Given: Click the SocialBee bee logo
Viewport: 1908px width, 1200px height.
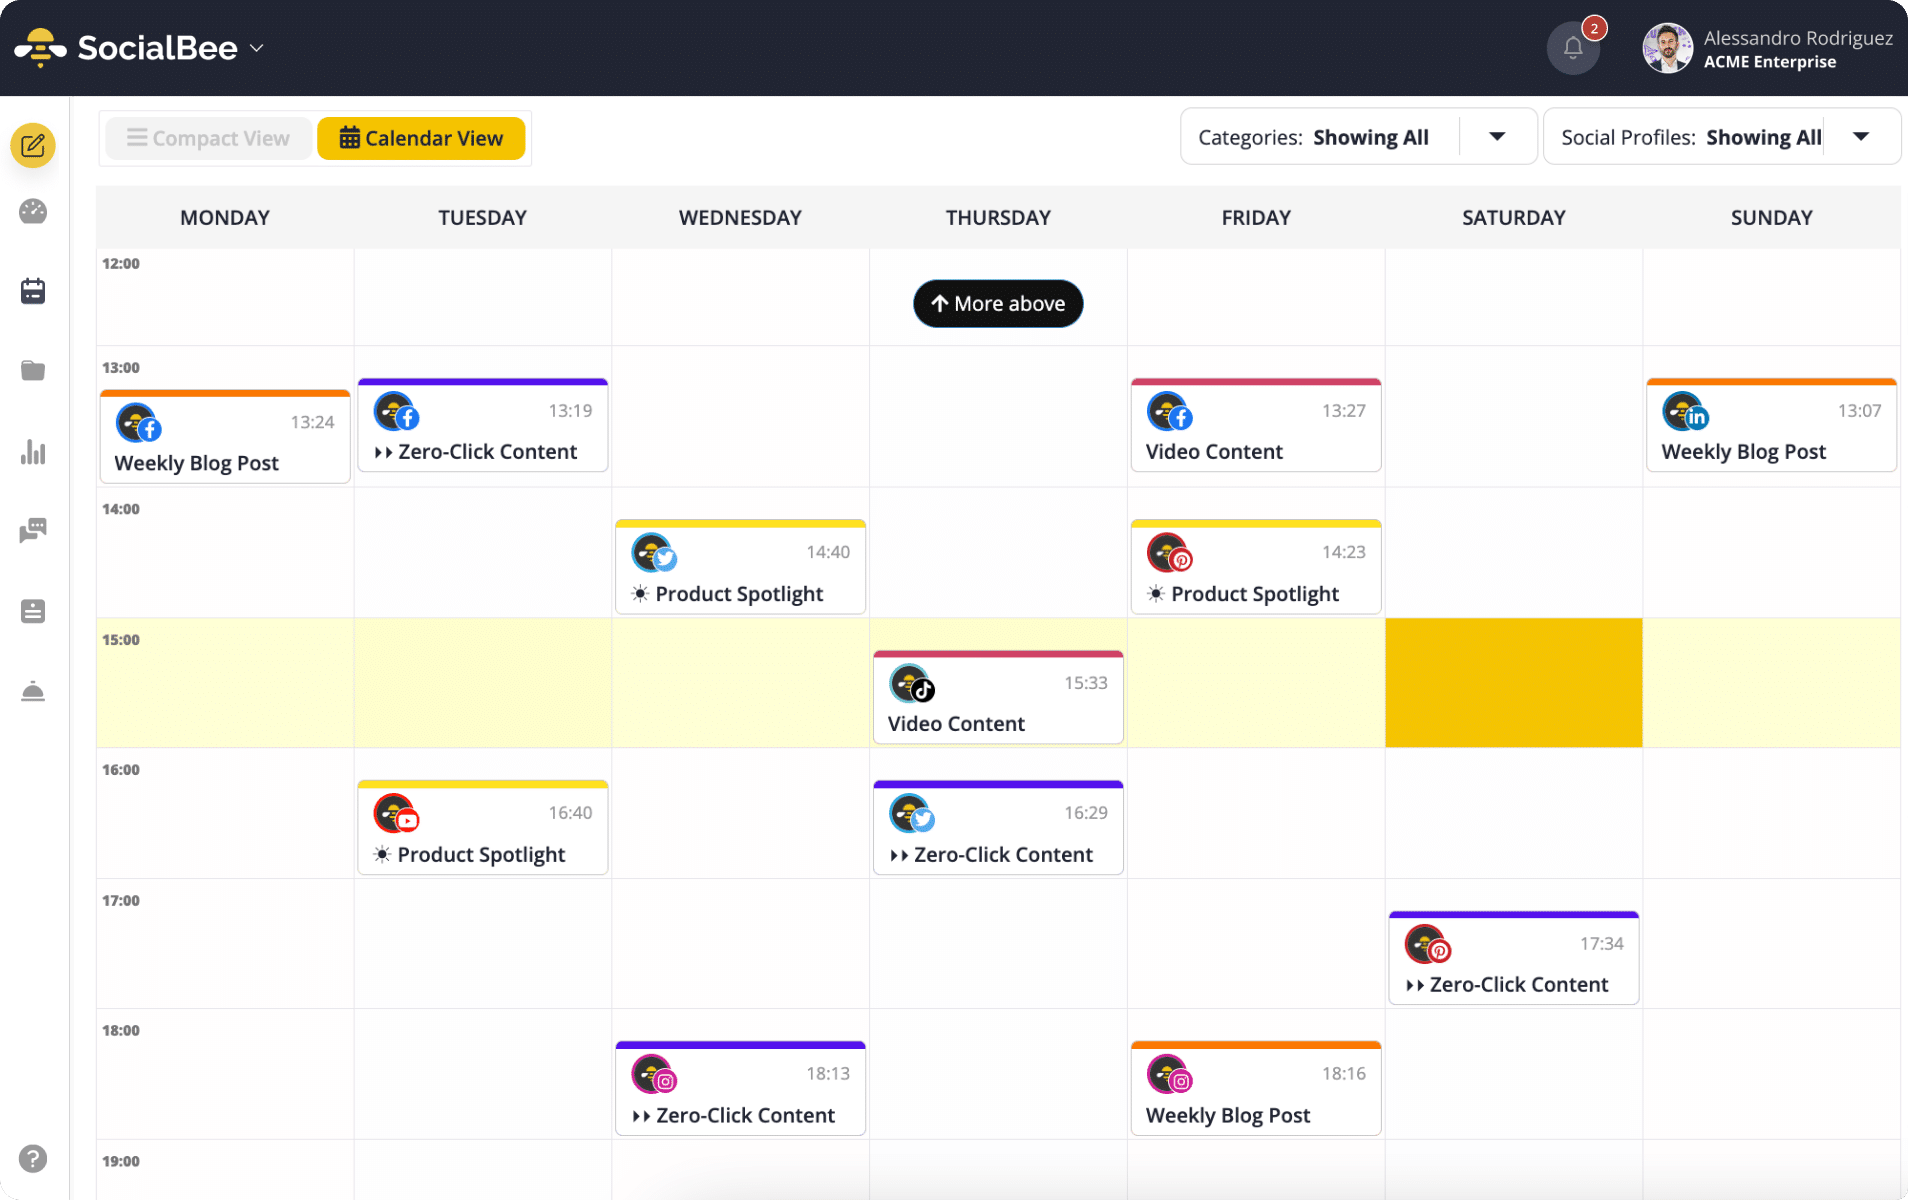Looking at the screenshot, I should point(40,46).
